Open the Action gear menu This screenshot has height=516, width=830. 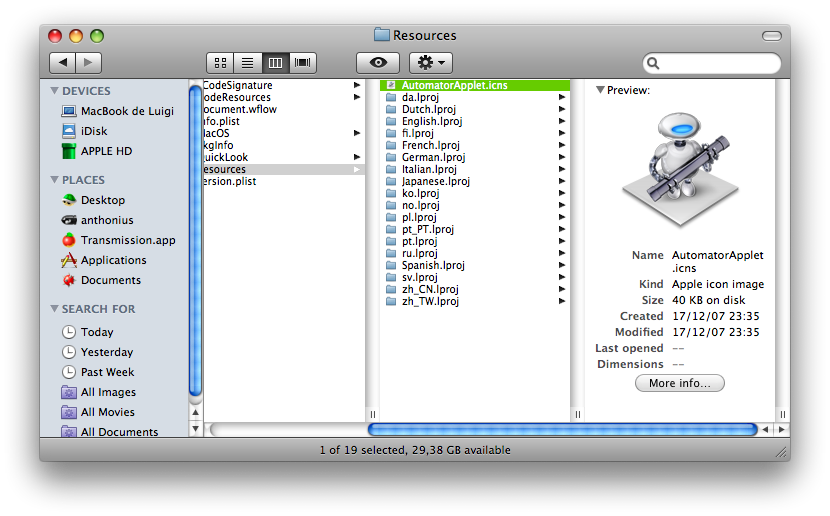pos(431,63)
